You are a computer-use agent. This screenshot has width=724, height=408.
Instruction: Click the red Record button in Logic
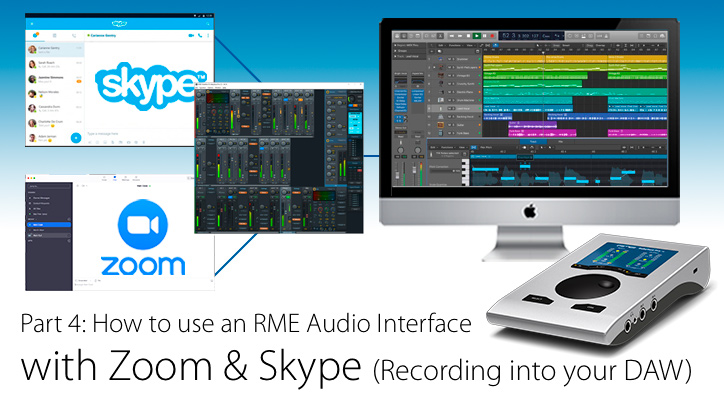[492, 36]
